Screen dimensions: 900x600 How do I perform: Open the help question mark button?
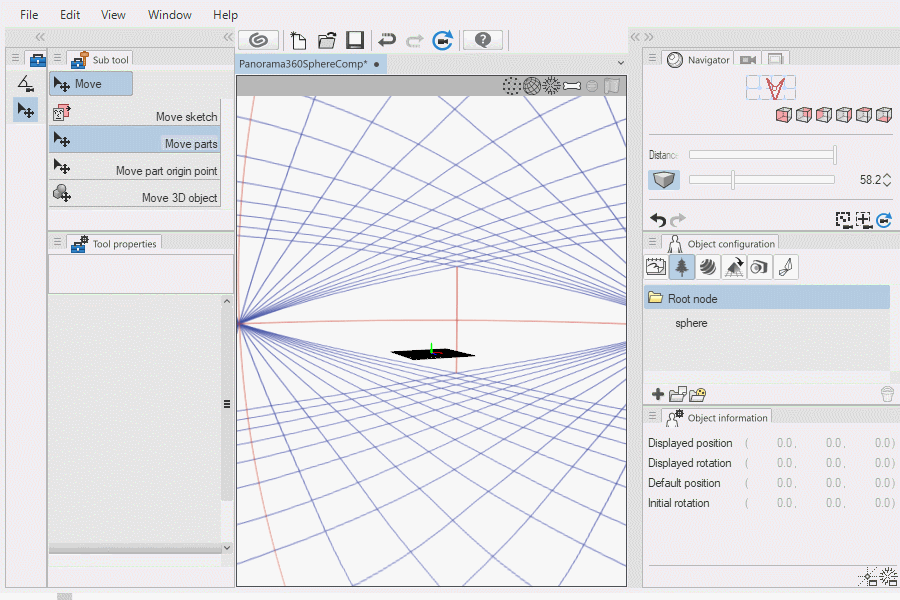483,40
